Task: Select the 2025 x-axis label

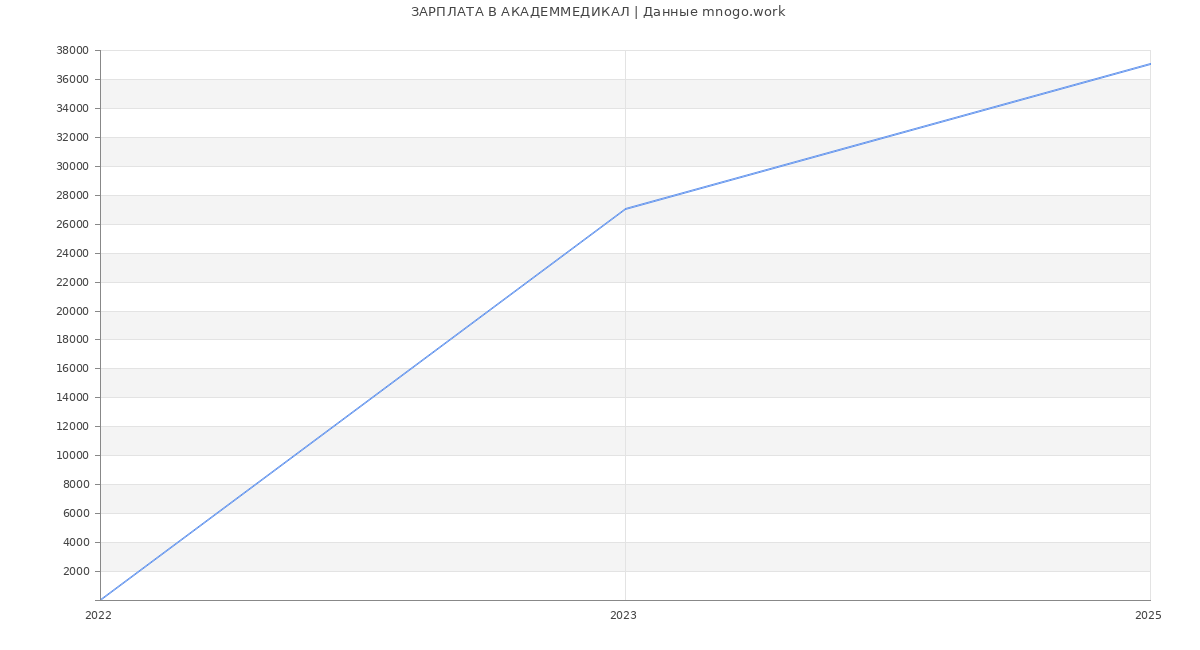Action: click(x=1148, y=616)
